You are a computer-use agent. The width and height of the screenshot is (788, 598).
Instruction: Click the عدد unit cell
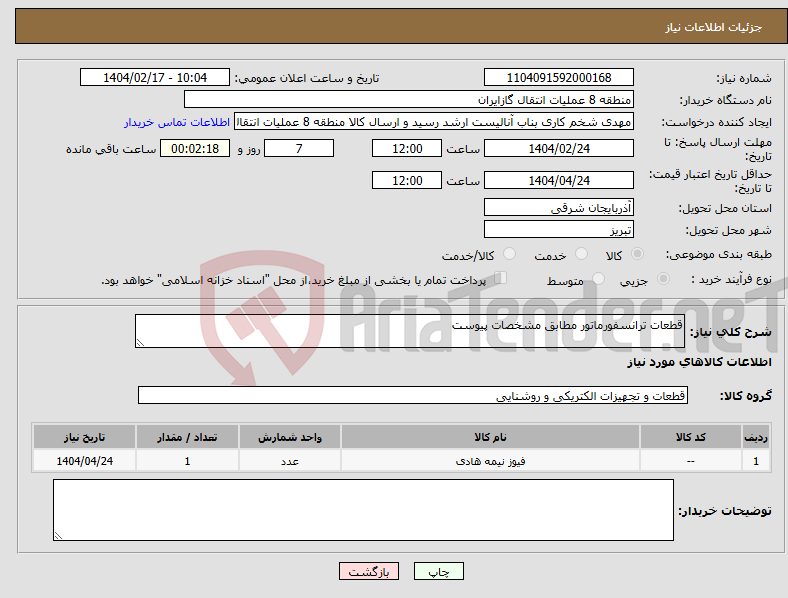pyautogui.click(x=290, y=461)
